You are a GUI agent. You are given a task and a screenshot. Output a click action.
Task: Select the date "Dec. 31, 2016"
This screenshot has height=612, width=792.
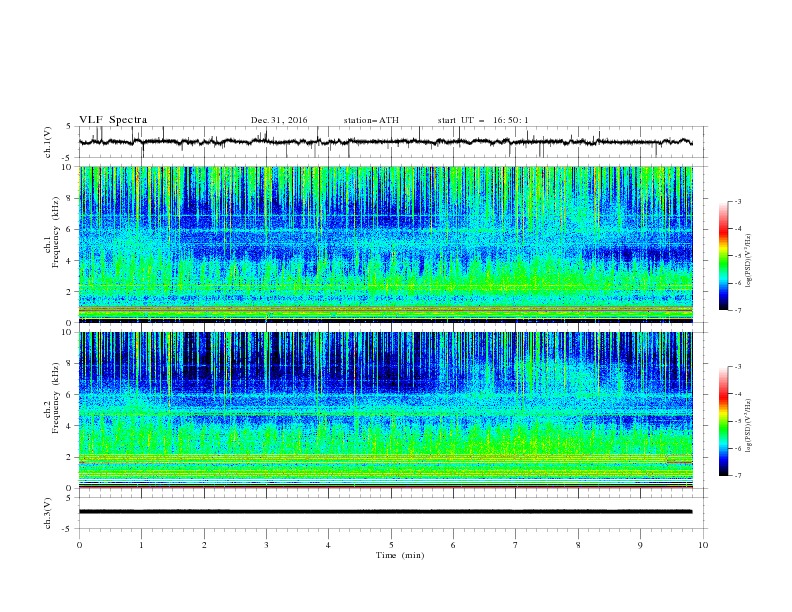coord(279,120)
